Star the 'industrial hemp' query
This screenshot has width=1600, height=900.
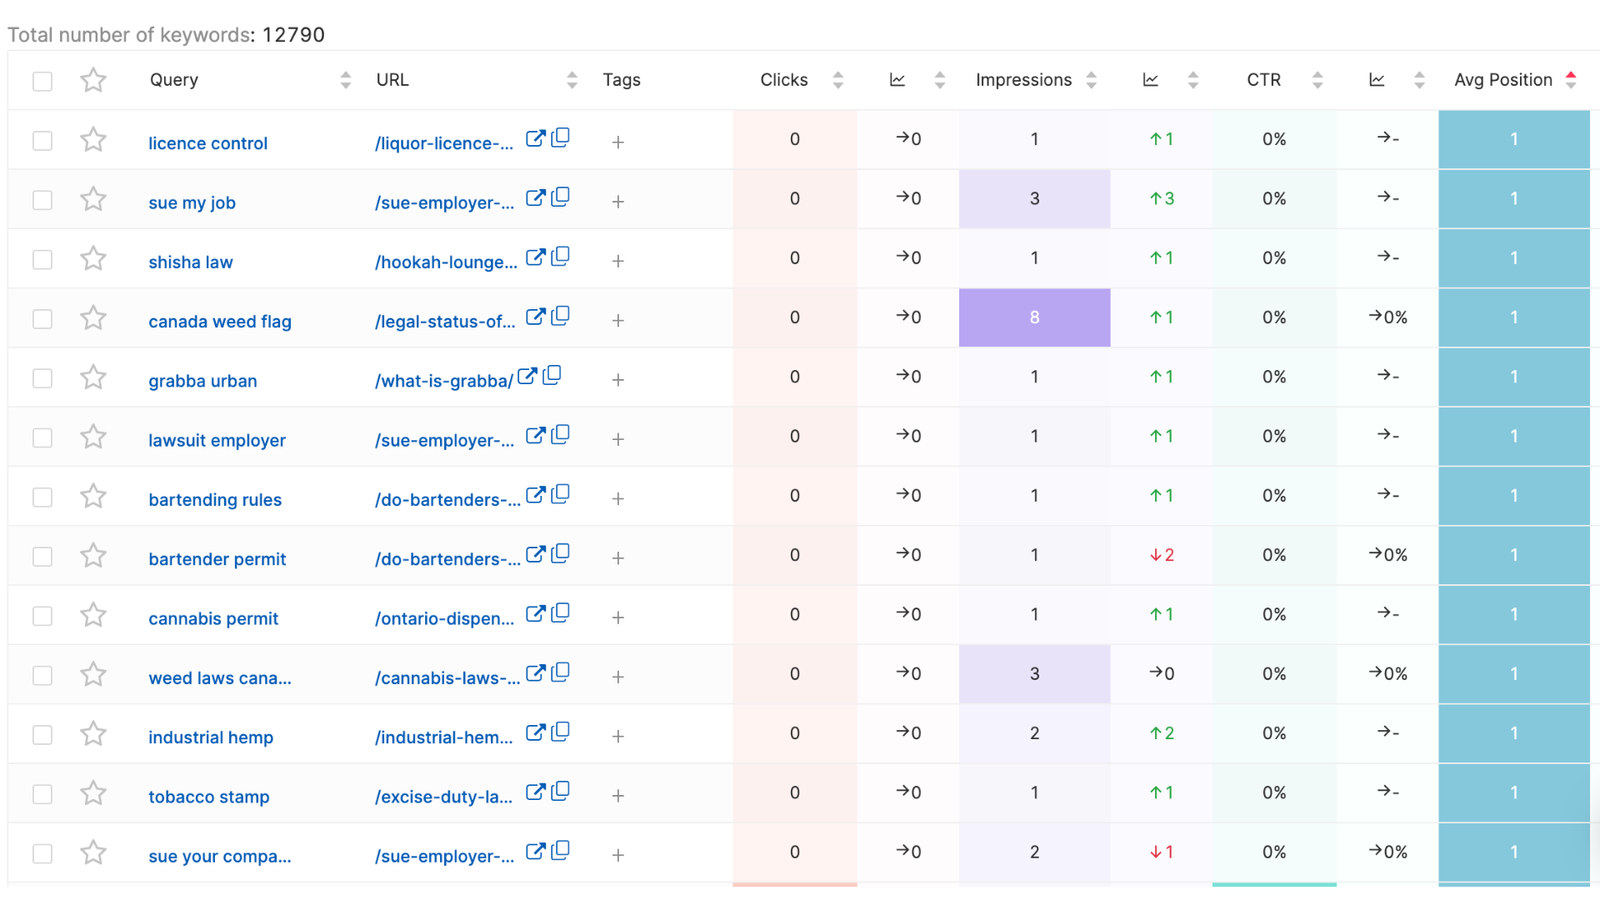click(93, 734)
